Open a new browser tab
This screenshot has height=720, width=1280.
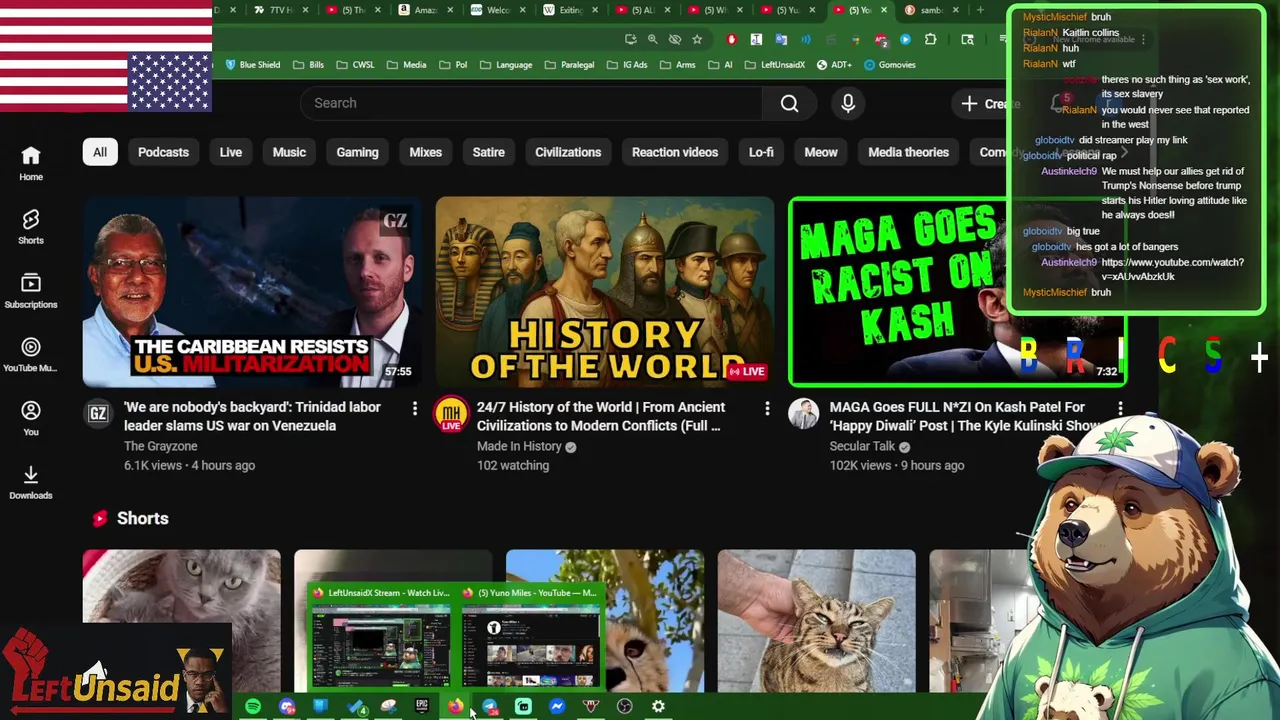click(980, 10)
